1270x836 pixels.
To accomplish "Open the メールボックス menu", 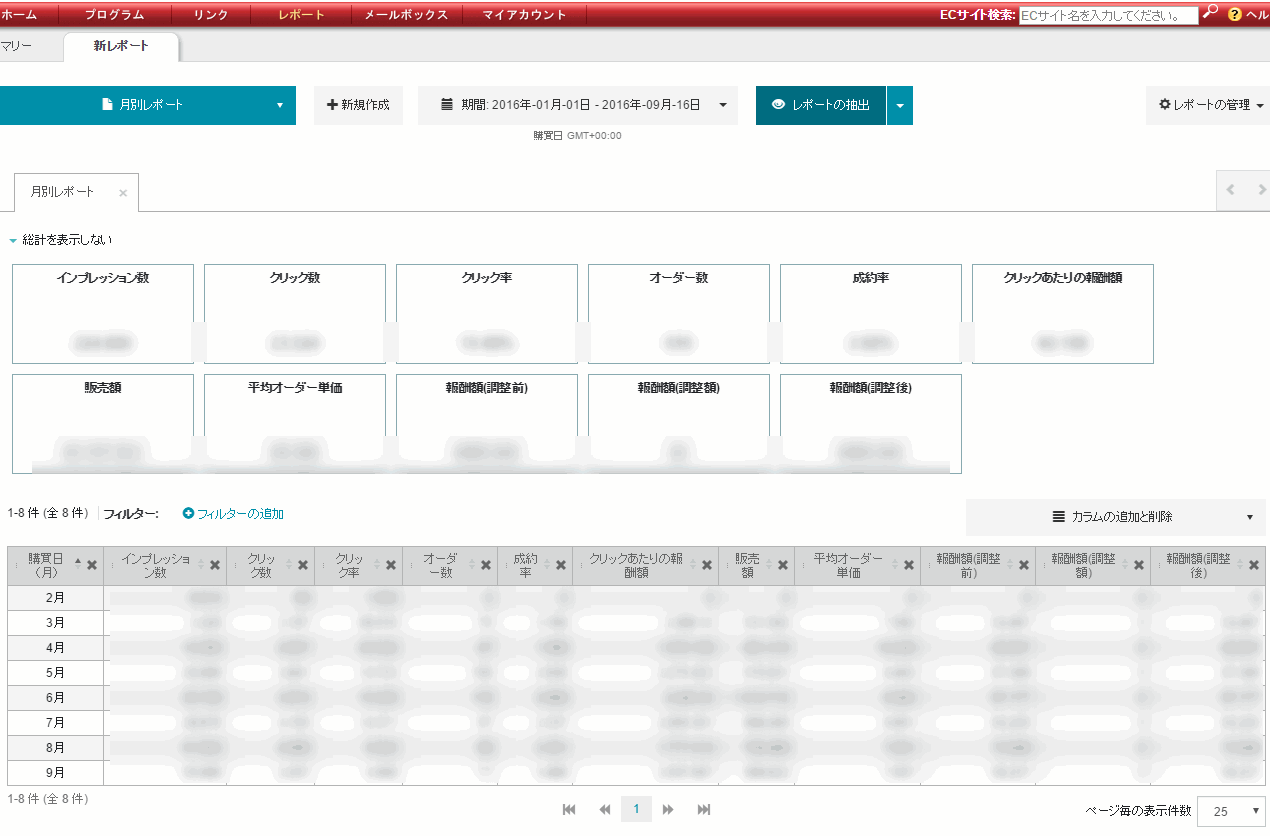I will 405,14.
